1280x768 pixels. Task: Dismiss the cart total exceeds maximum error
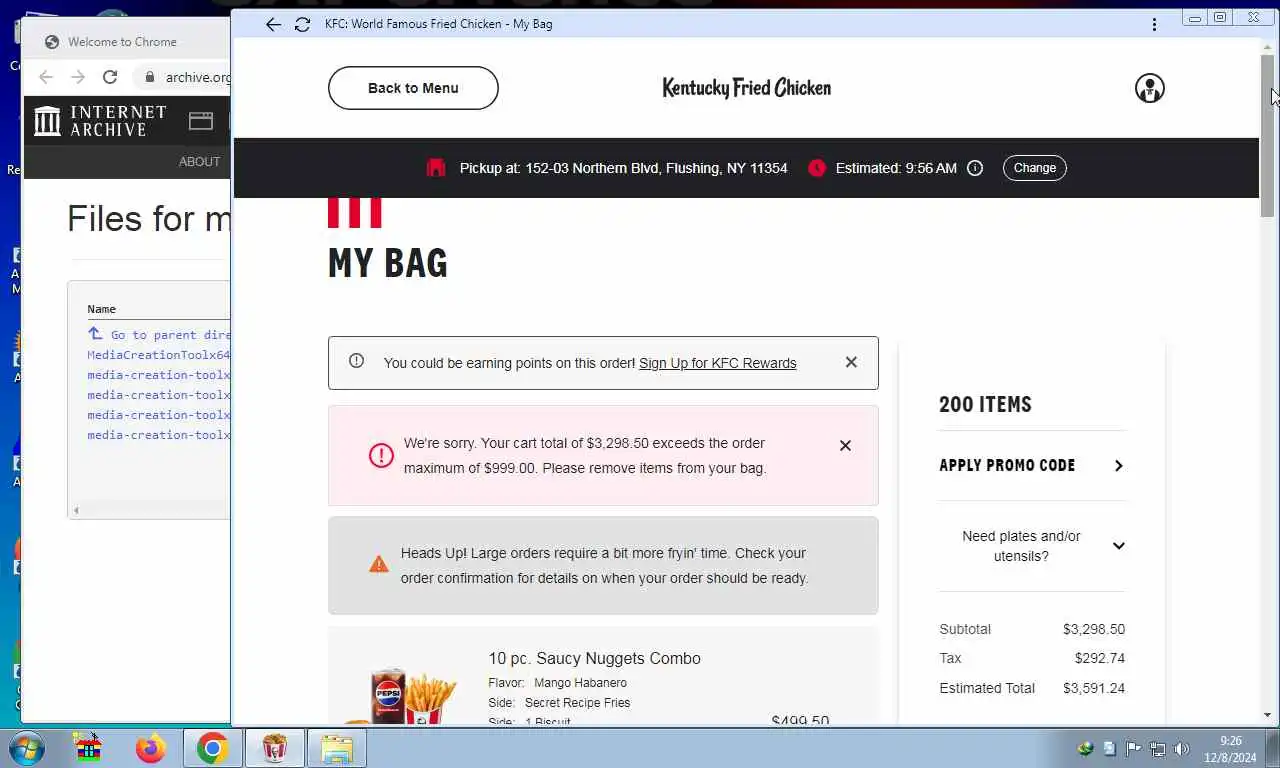[x=845, y=445]
